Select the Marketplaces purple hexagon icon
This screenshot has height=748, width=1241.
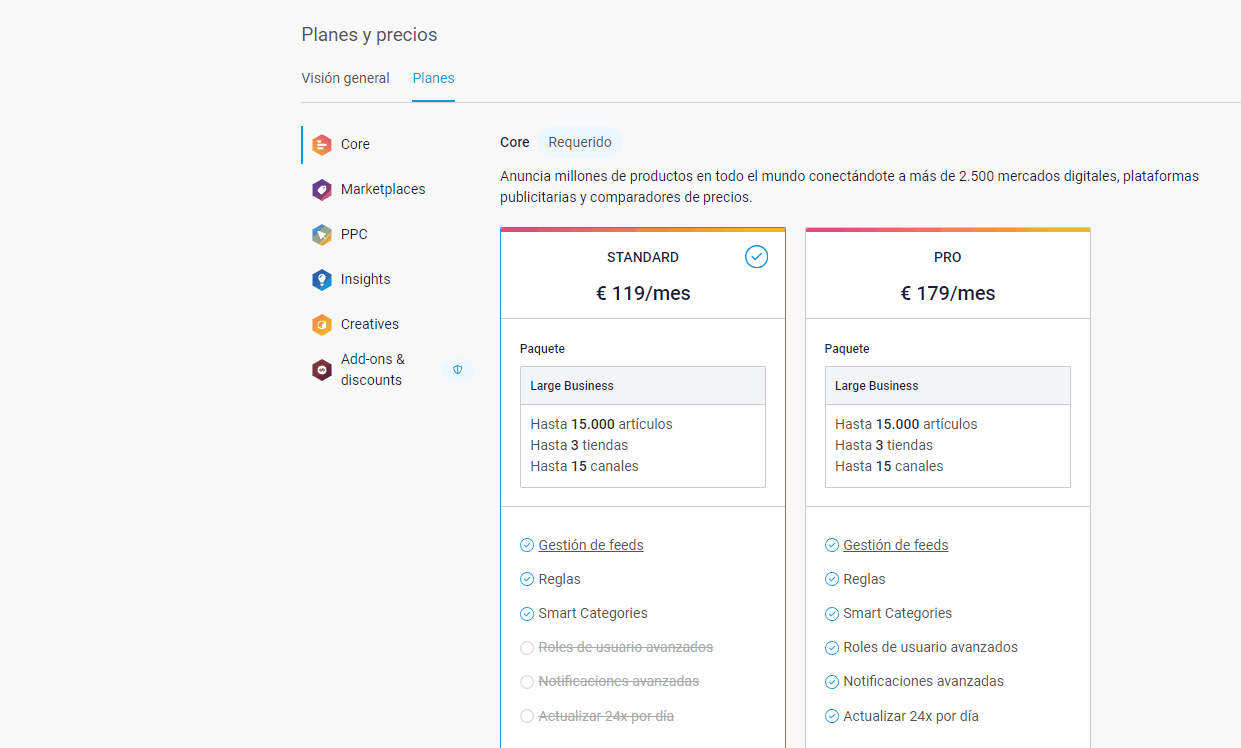321,190
